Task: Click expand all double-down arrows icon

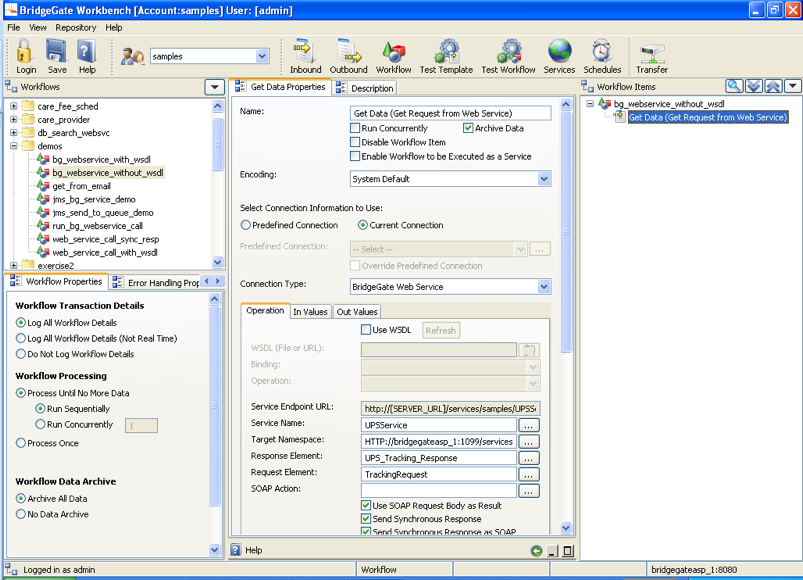Action: [753, 86]
